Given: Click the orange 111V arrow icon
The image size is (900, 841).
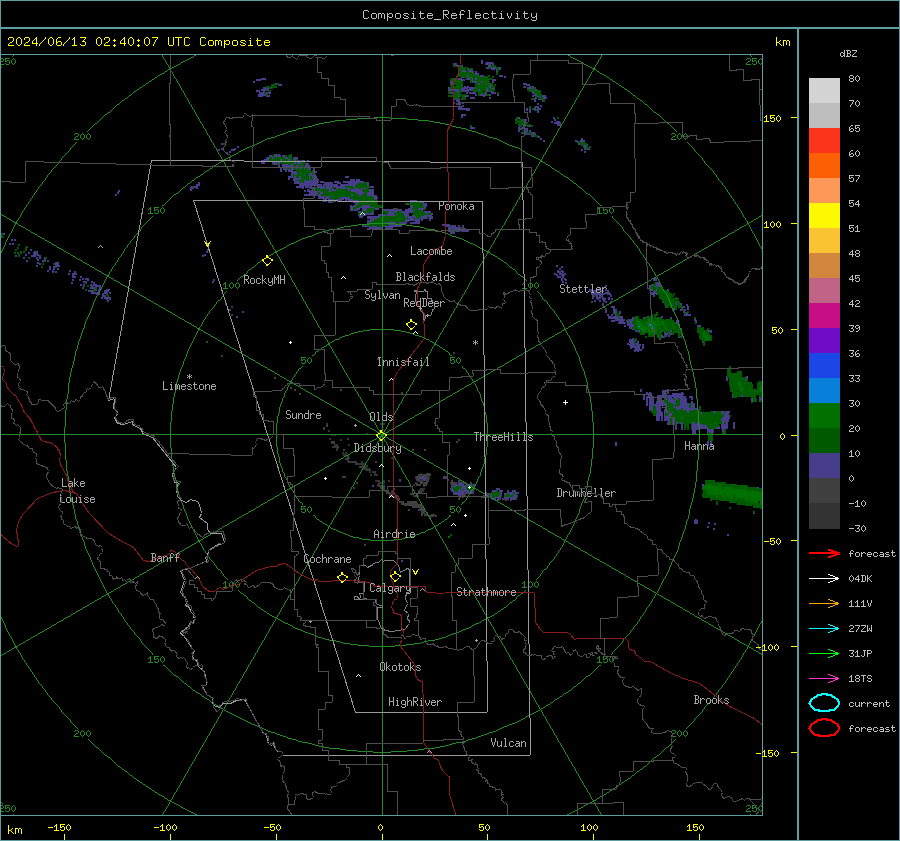Looking at the screenshot, I should pyautogui.click(x=824, y=603).
